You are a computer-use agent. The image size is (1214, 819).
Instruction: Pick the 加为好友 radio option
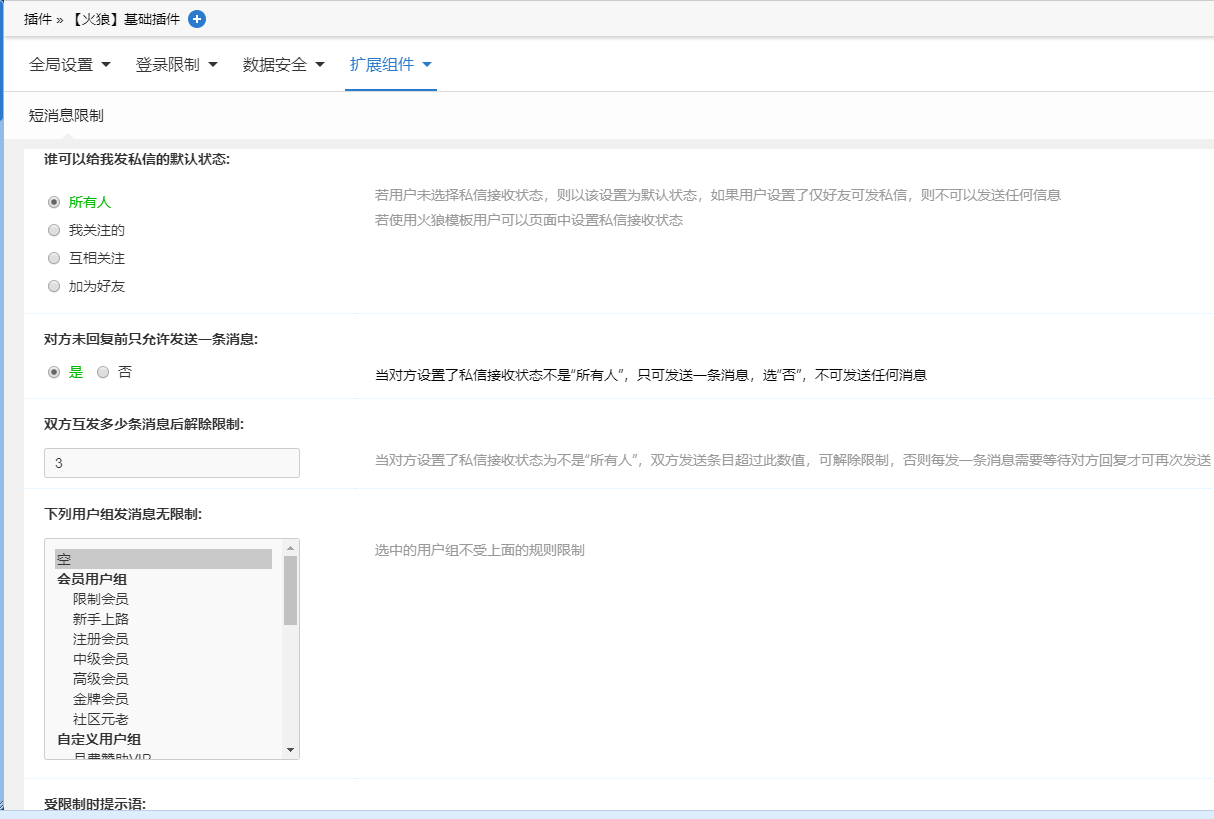pyautogui.click(x=54, y=286)
